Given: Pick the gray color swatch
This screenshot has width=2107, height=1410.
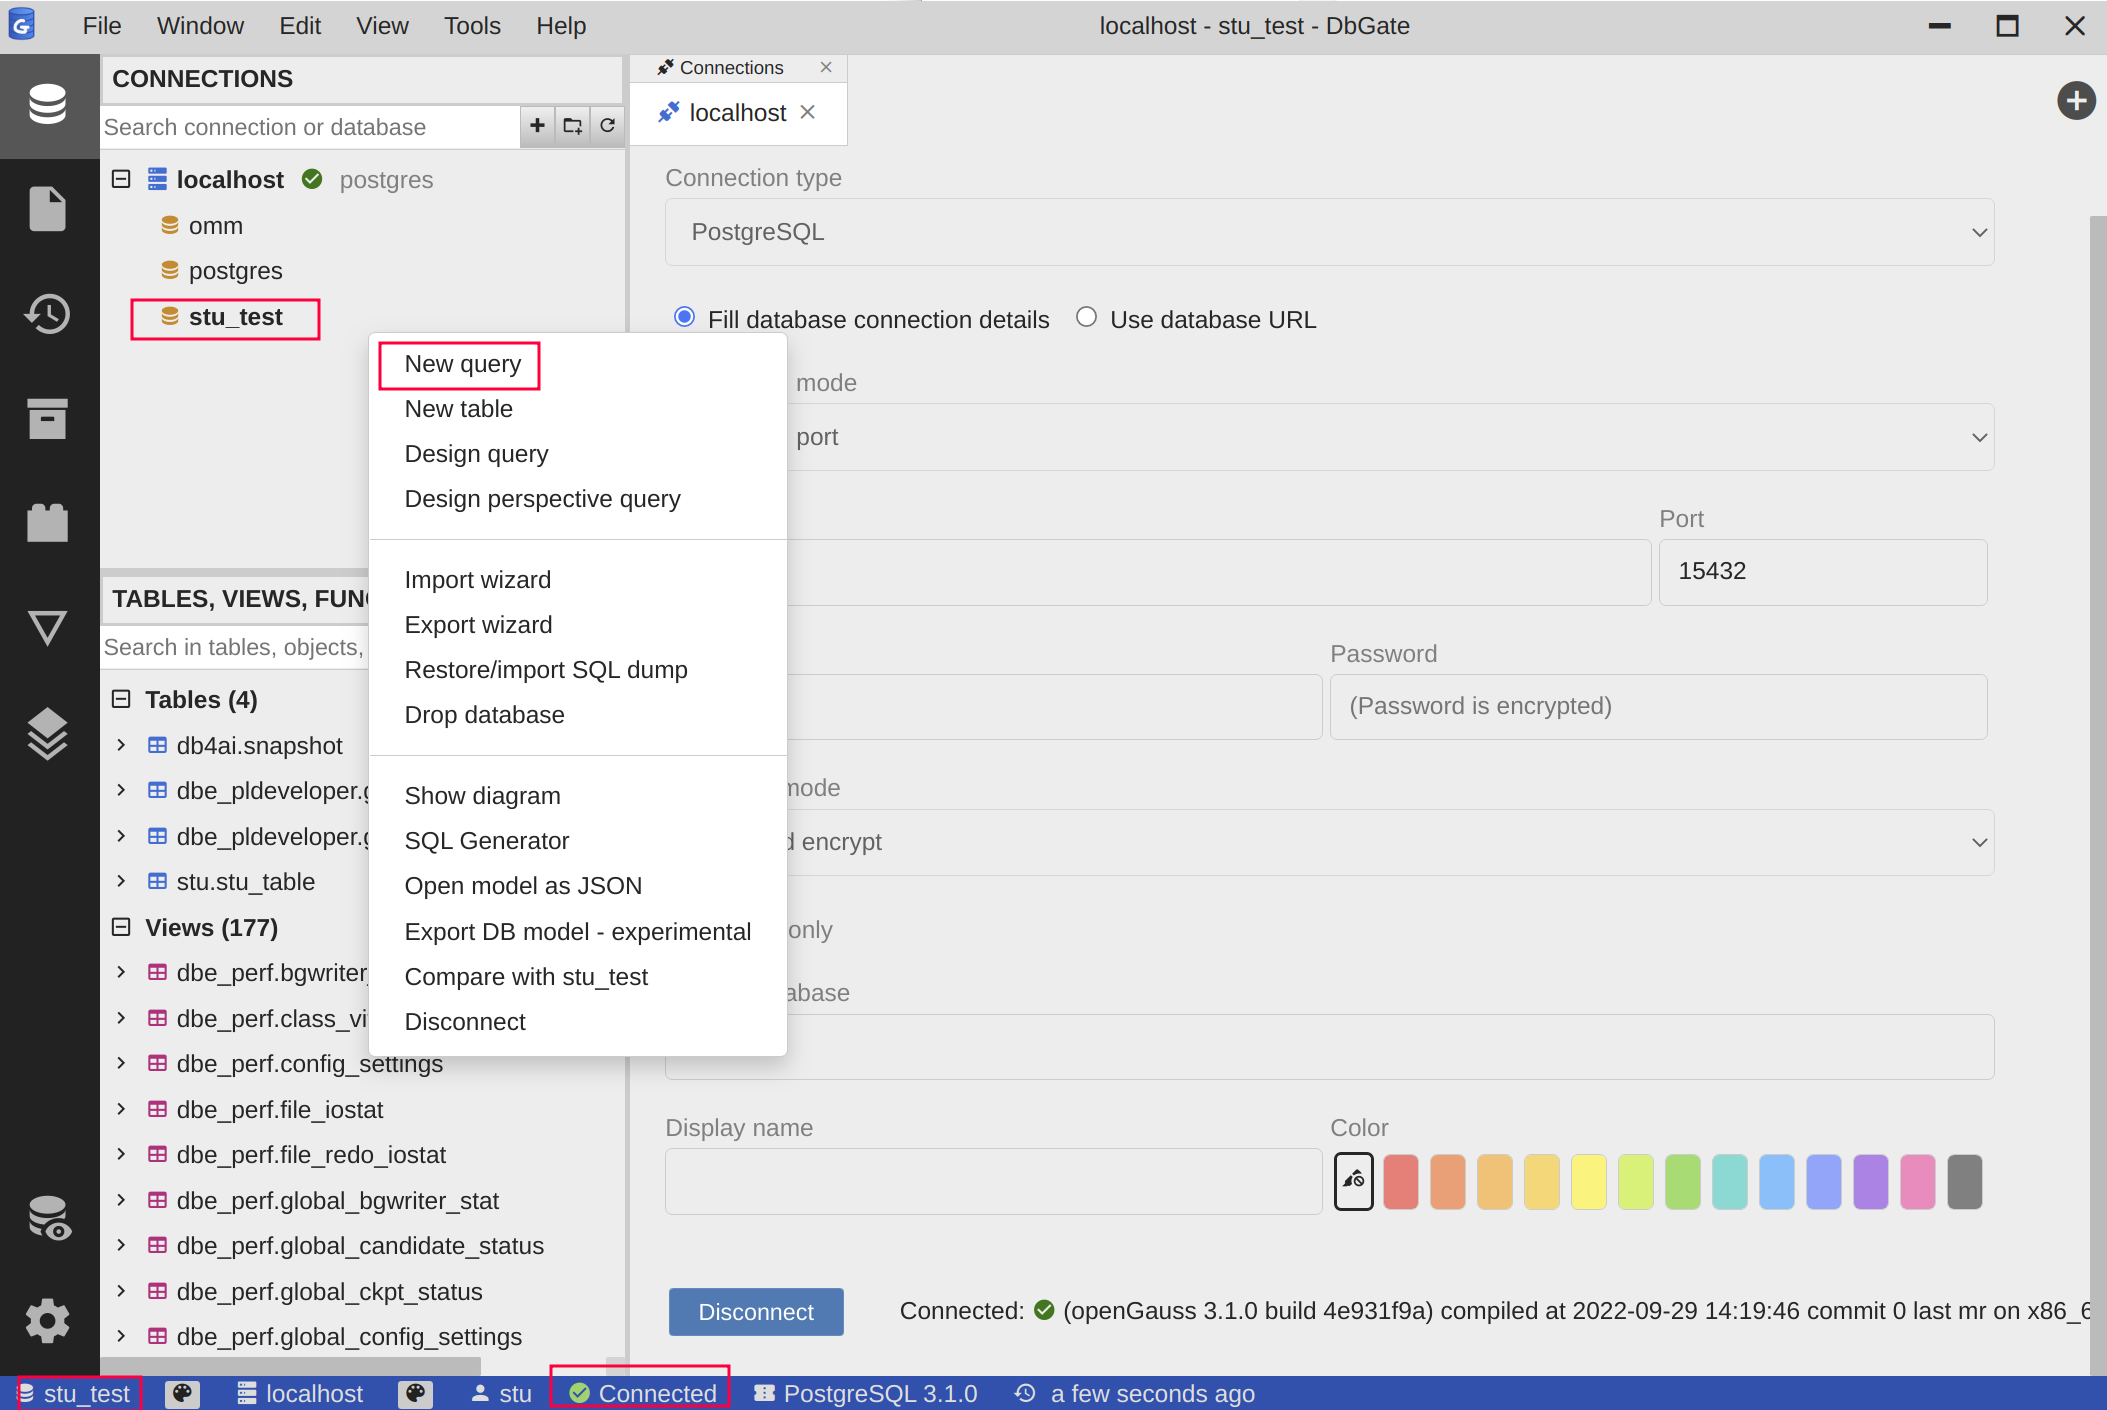Looking at the screenshot, I should click(x=1965, y=1181).
